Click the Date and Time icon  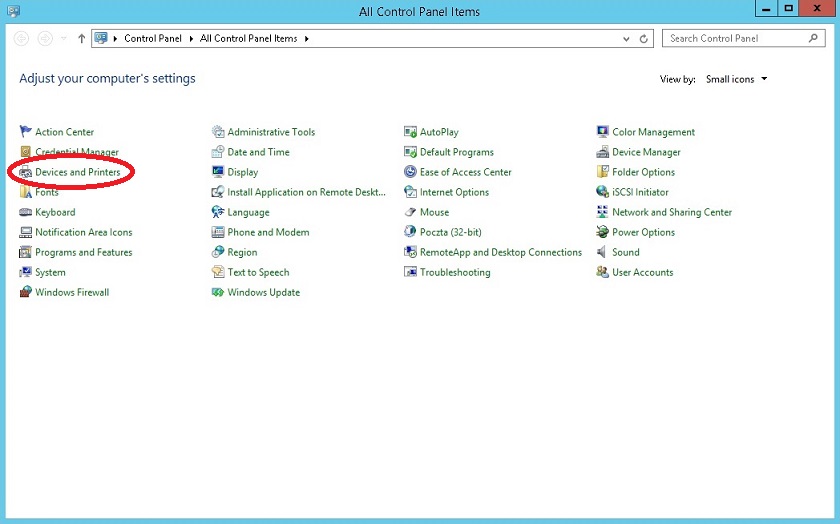click(218, 152)
